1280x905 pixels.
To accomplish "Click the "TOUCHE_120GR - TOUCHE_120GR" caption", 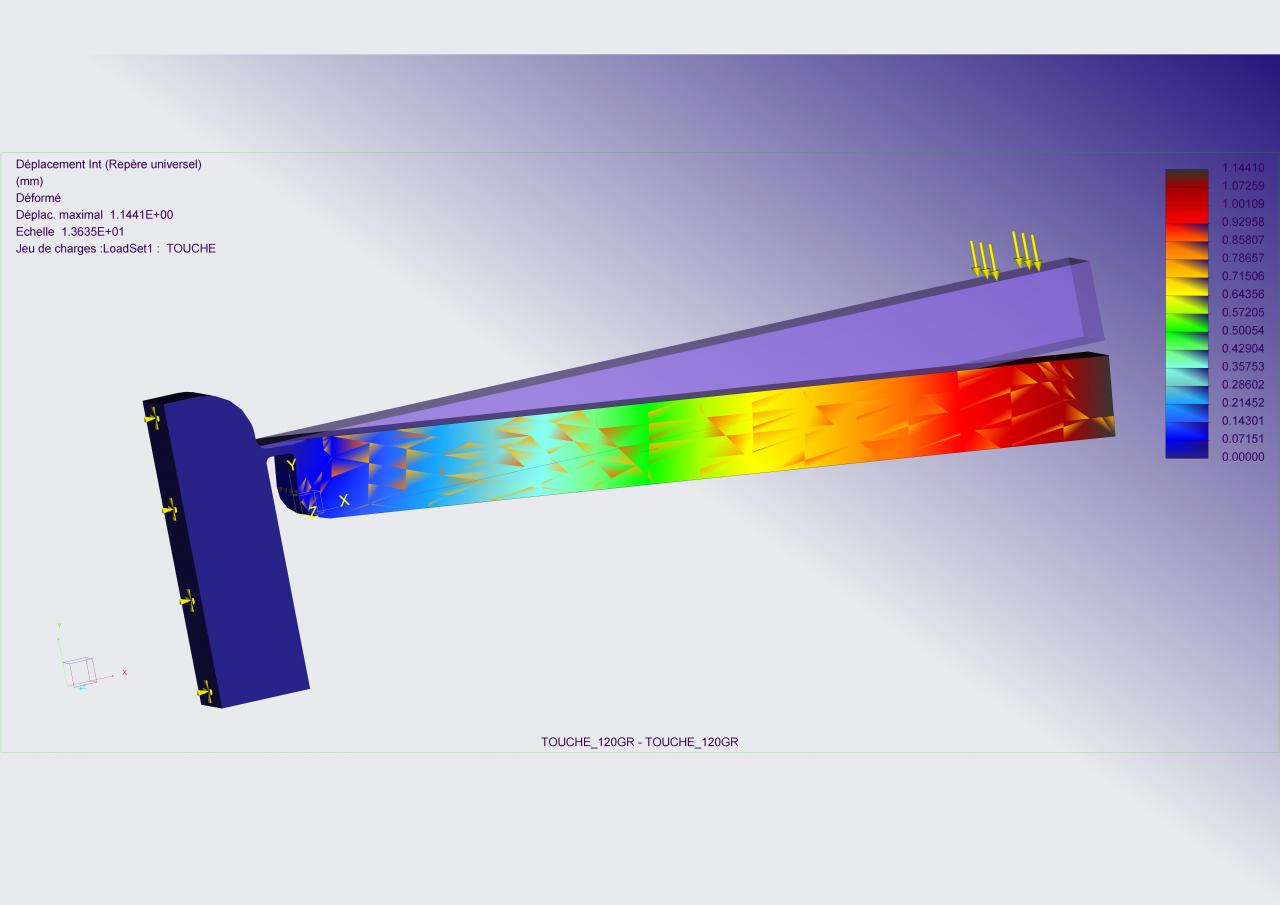I will pyautogui.click(x=640, y=742).
